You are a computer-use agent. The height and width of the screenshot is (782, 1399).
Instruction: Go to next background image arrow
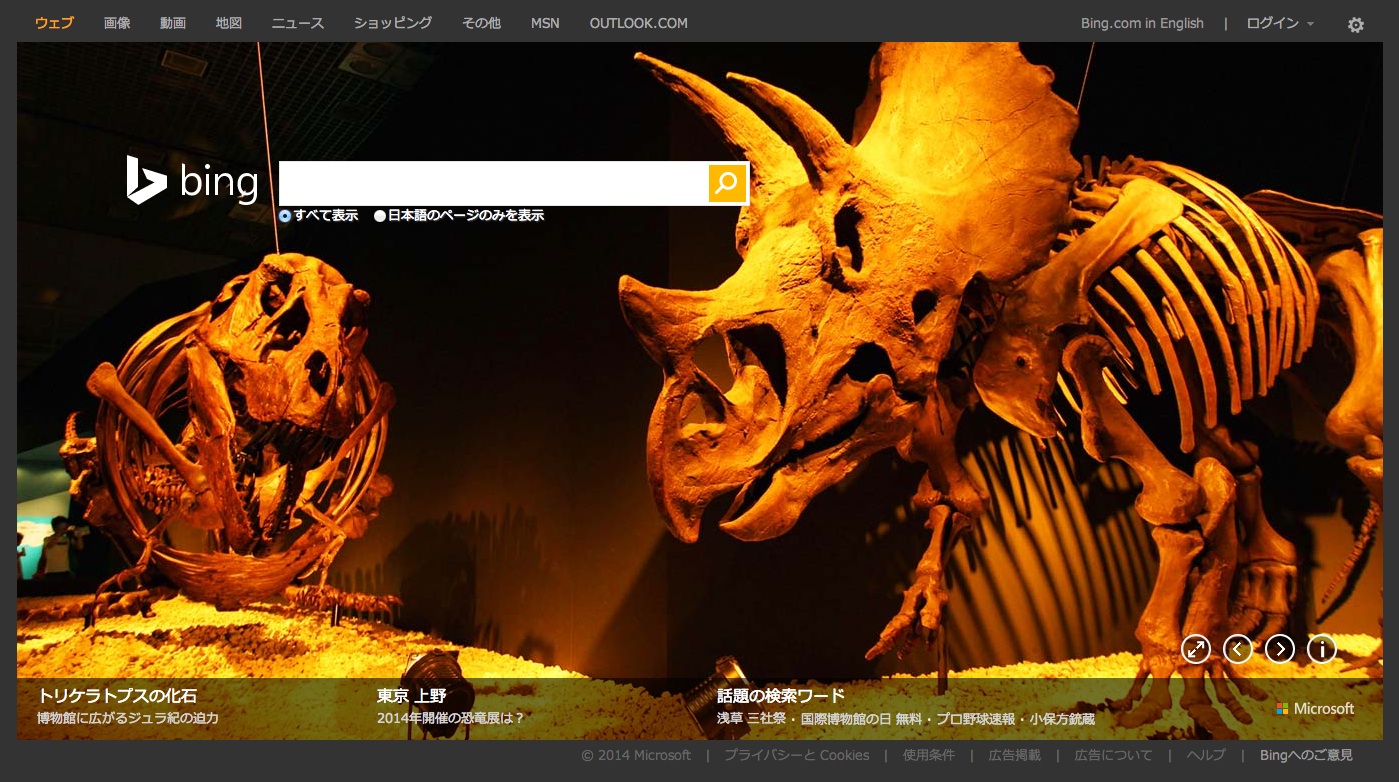(1279, 649)
